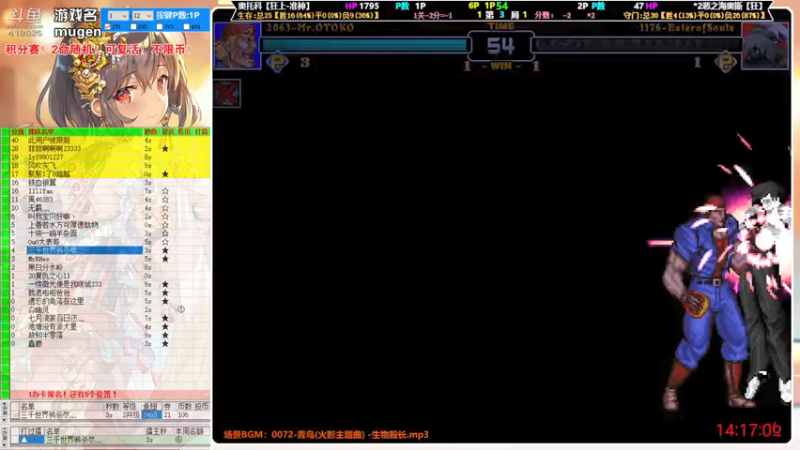Click the scene BGM text line
The image size is (800, 450).
[x=326, y=435]
